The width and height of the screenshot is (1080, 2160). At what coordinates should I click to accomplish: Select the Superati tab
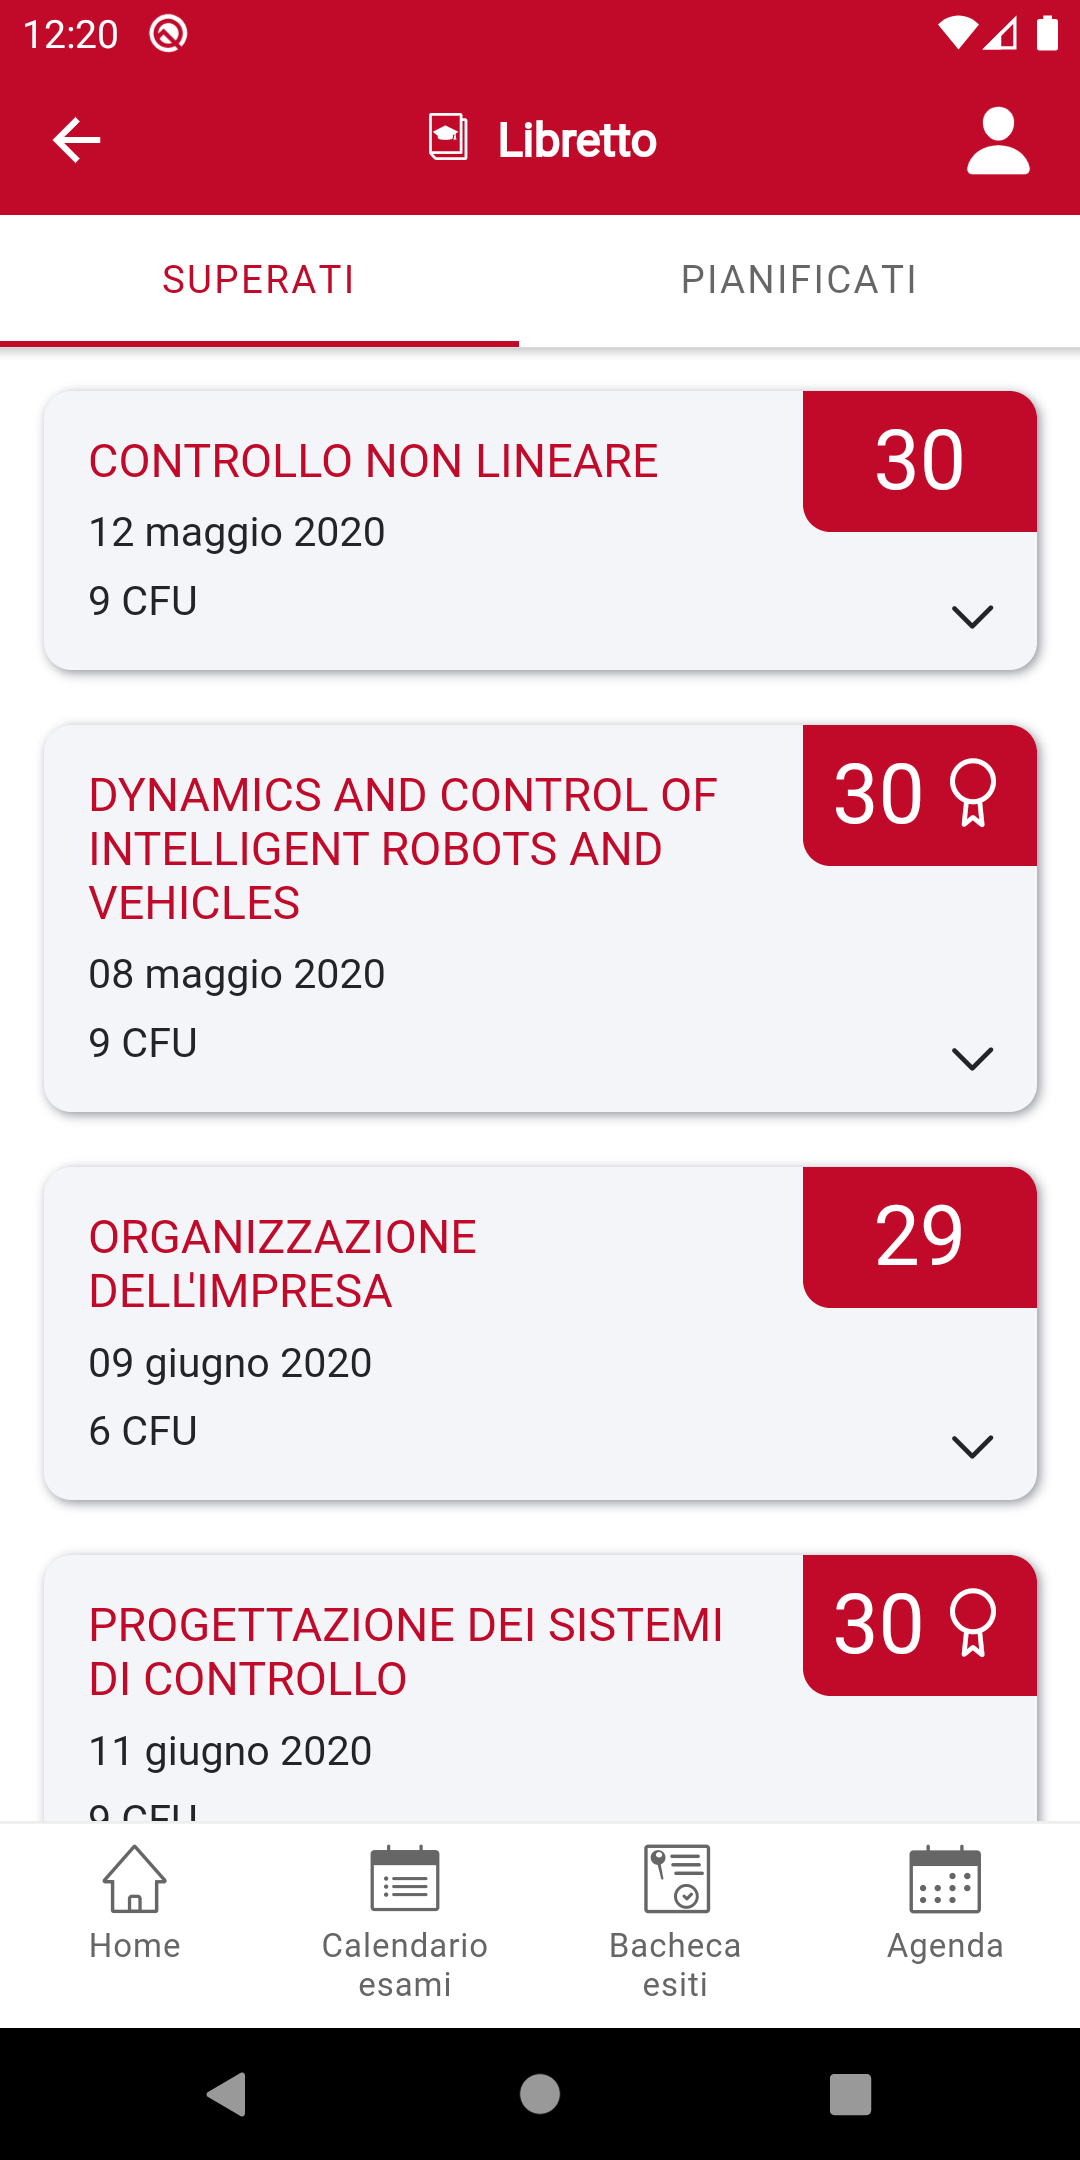click(x=259, y=280)
